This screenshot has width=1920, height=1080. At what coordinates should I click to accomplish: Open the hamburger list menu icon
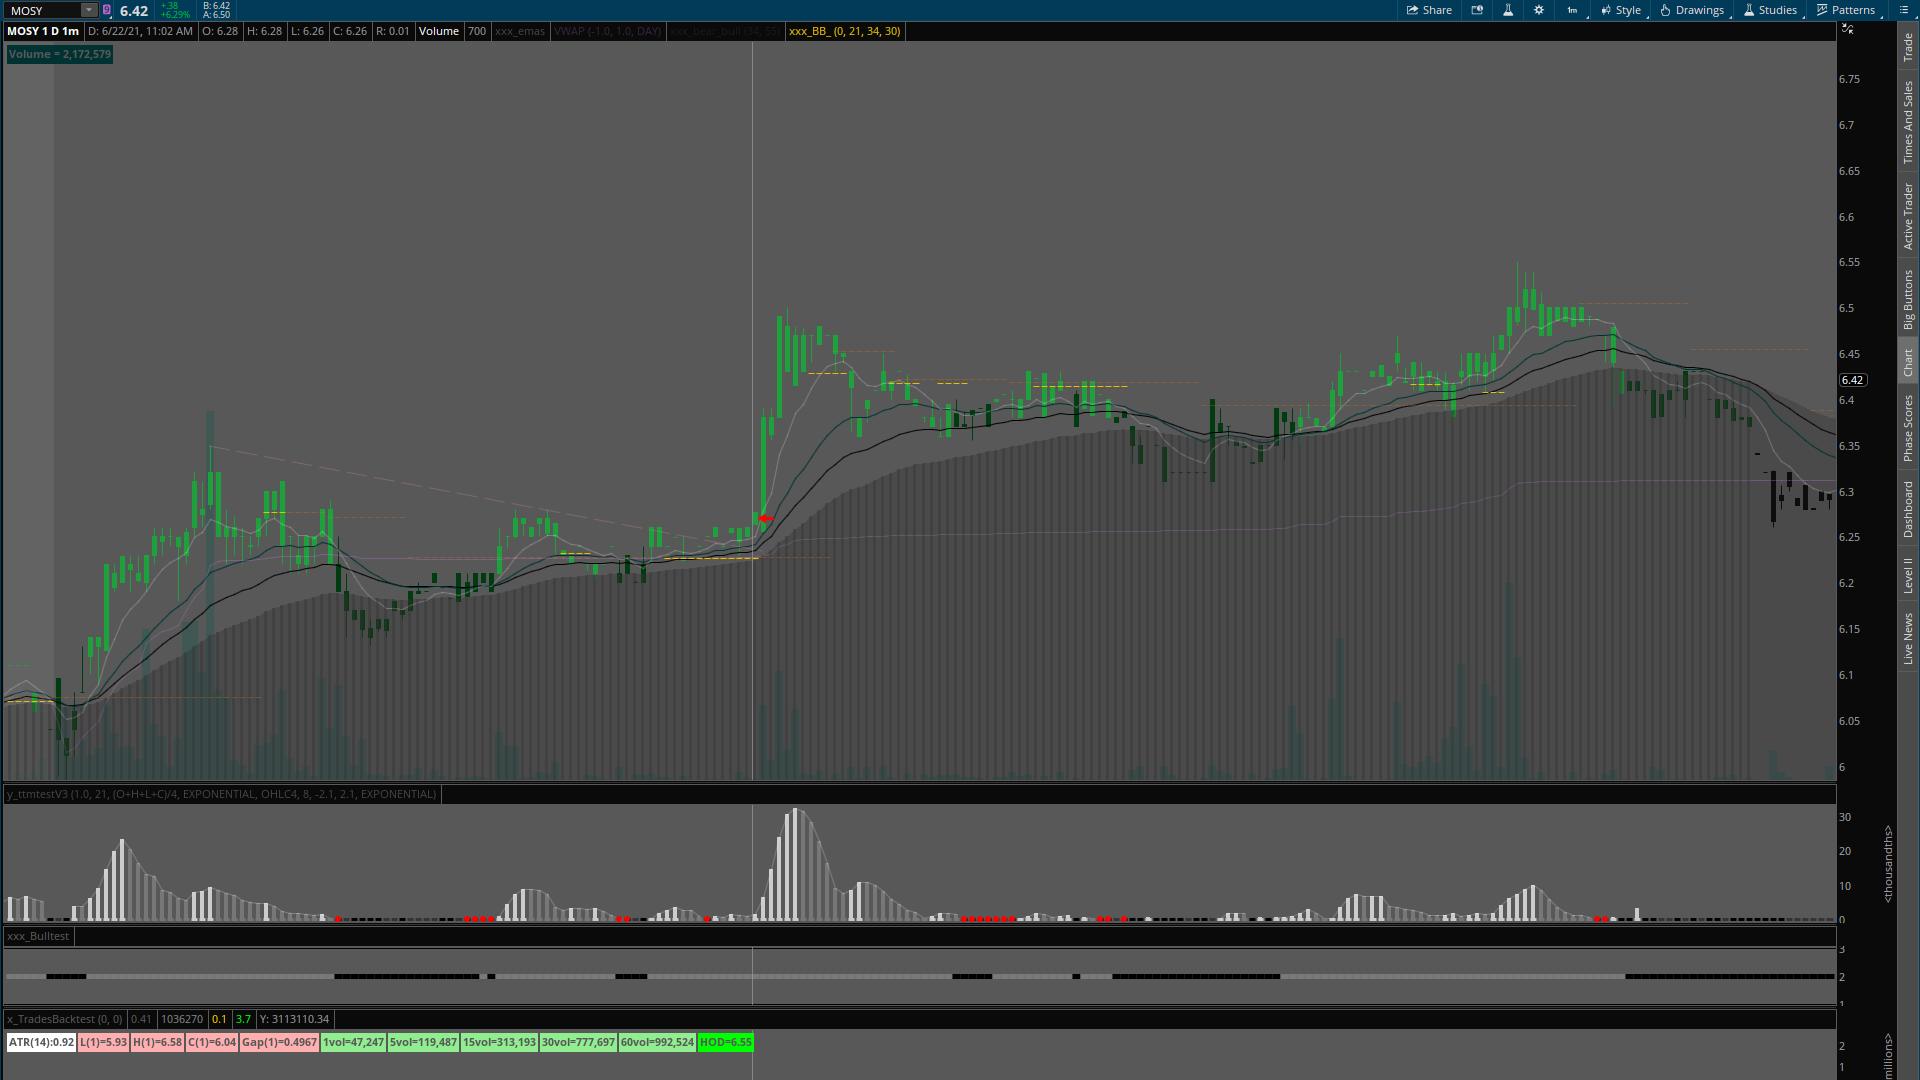coord(1902,10)
